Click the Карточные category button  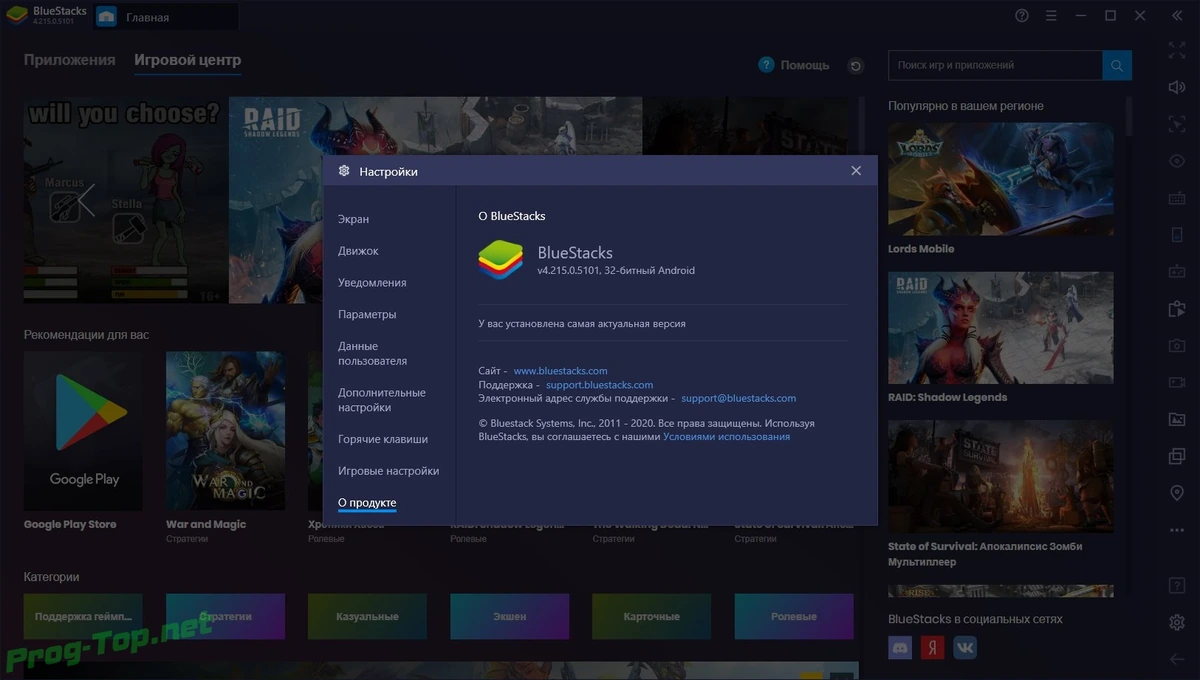(651, 617)
